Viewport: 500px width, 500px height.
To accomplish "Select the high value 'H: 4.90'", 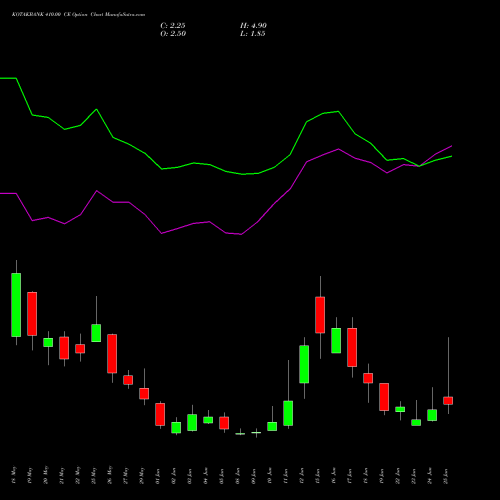I will coord(253,26).
